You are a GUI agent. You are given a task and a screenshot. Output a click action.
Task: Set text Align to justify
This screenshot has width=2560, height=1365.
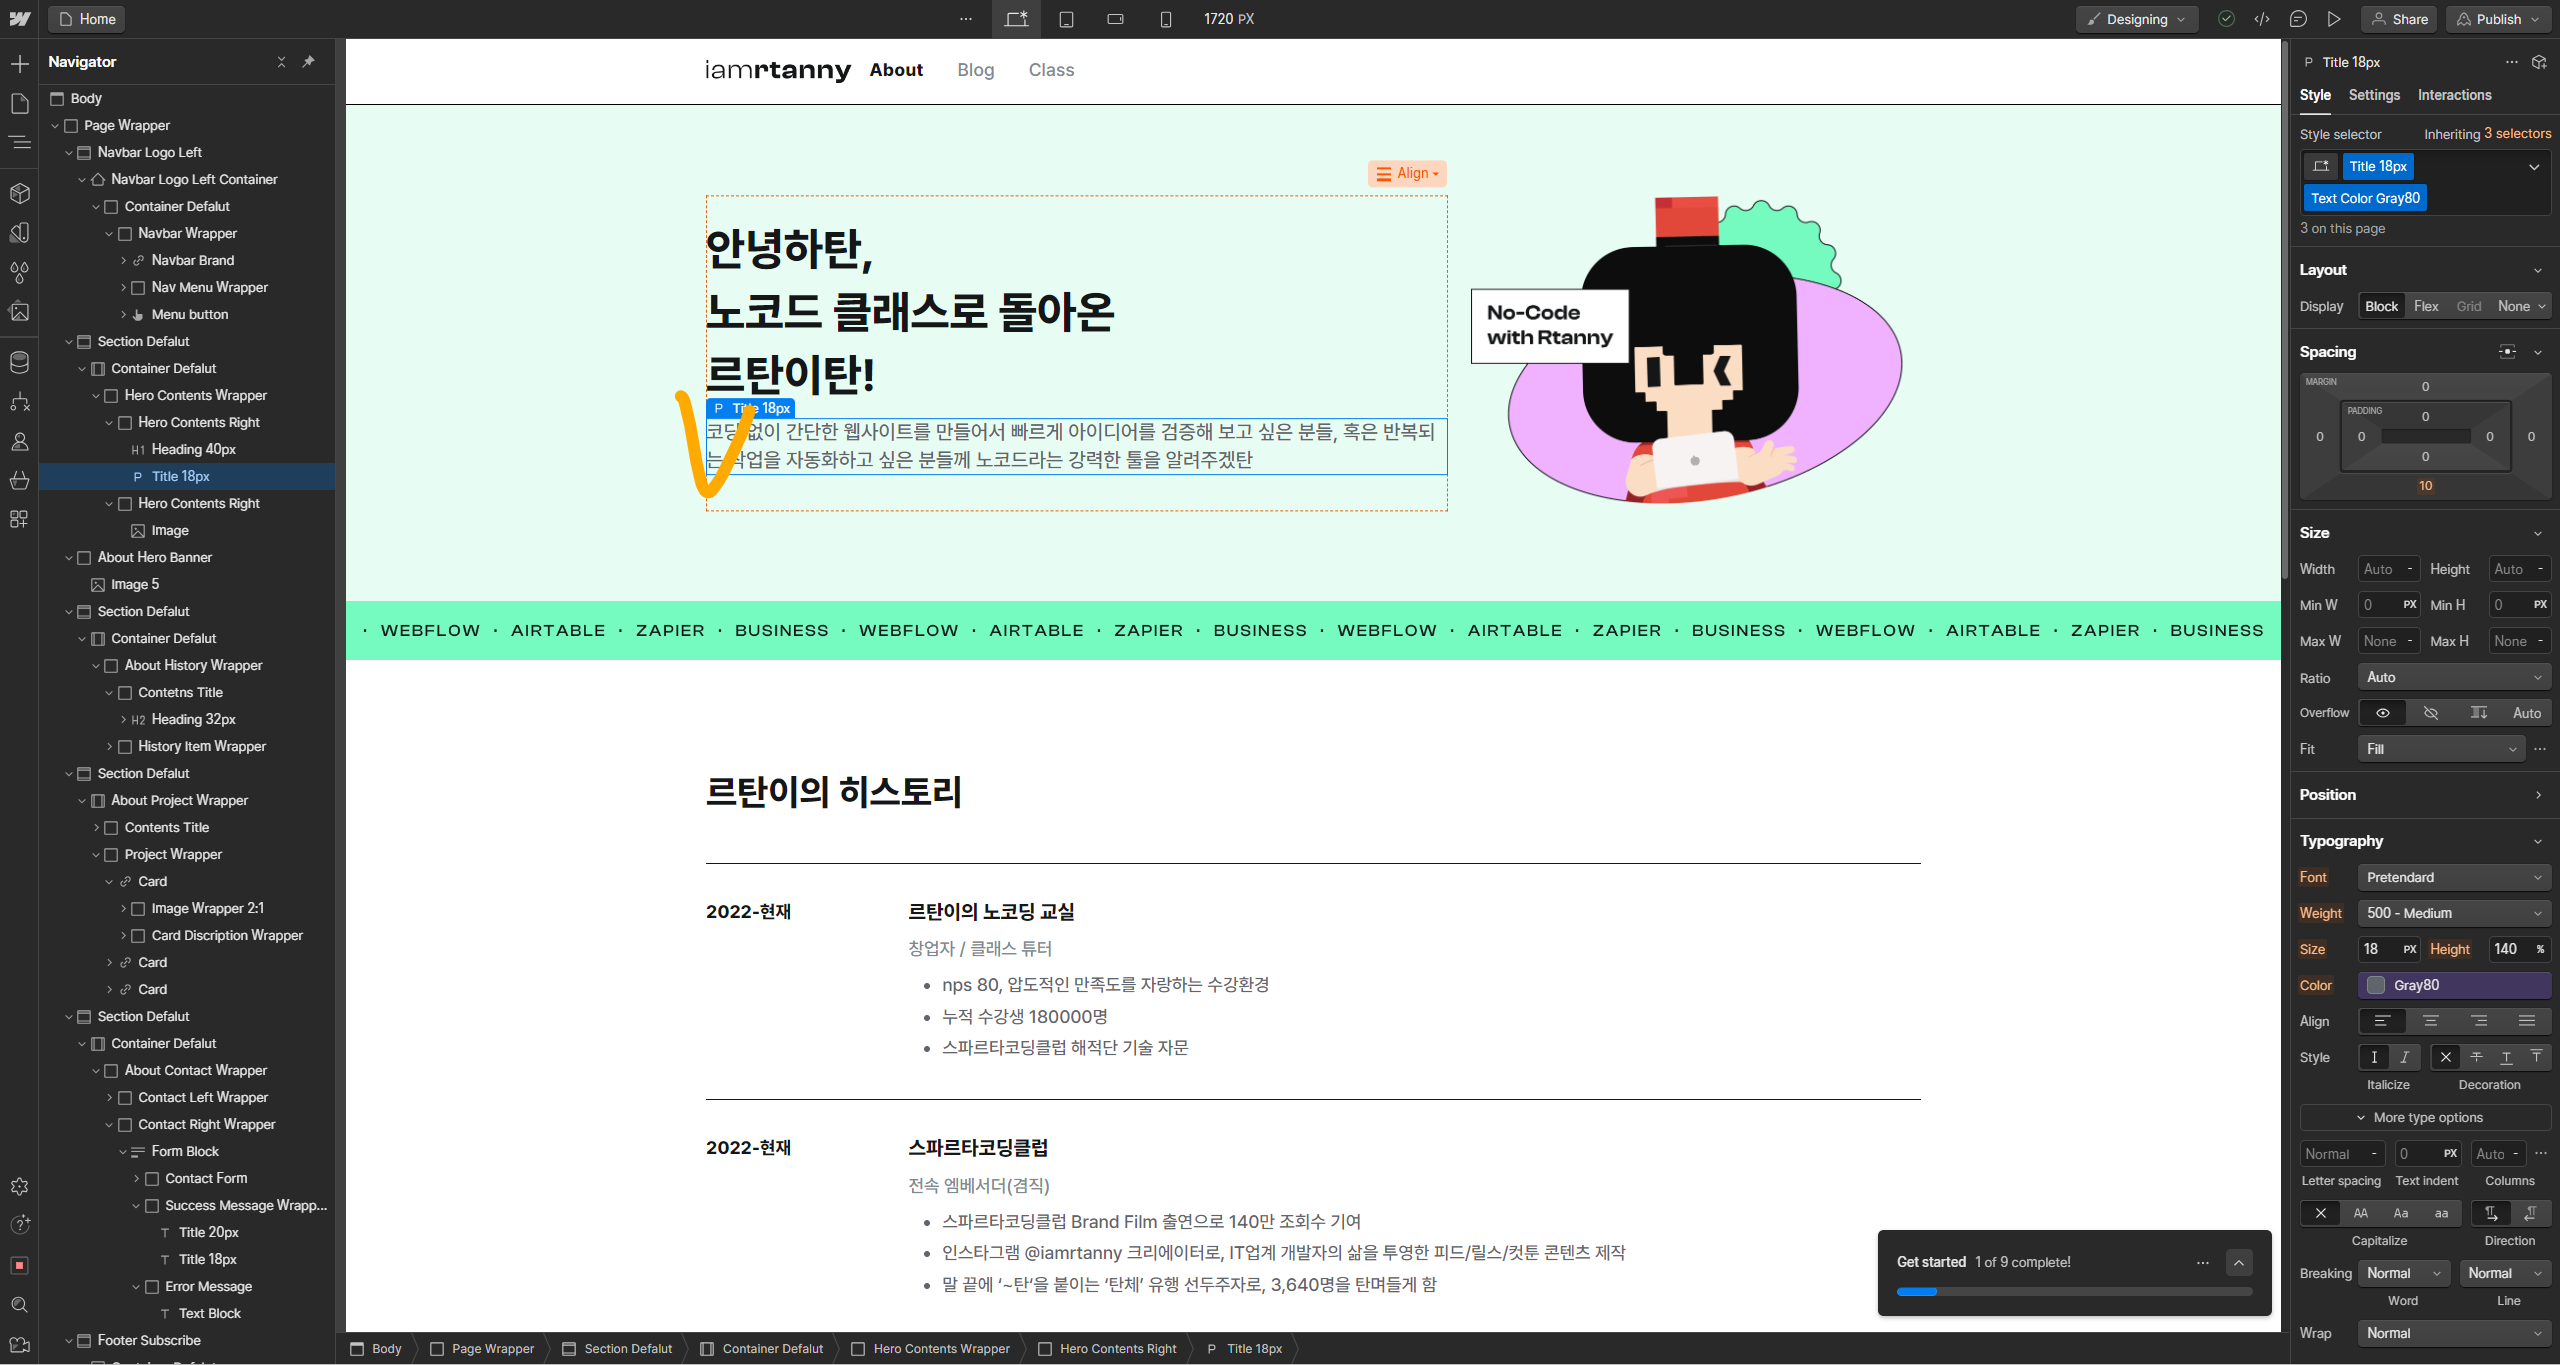pos(2527,1021)
